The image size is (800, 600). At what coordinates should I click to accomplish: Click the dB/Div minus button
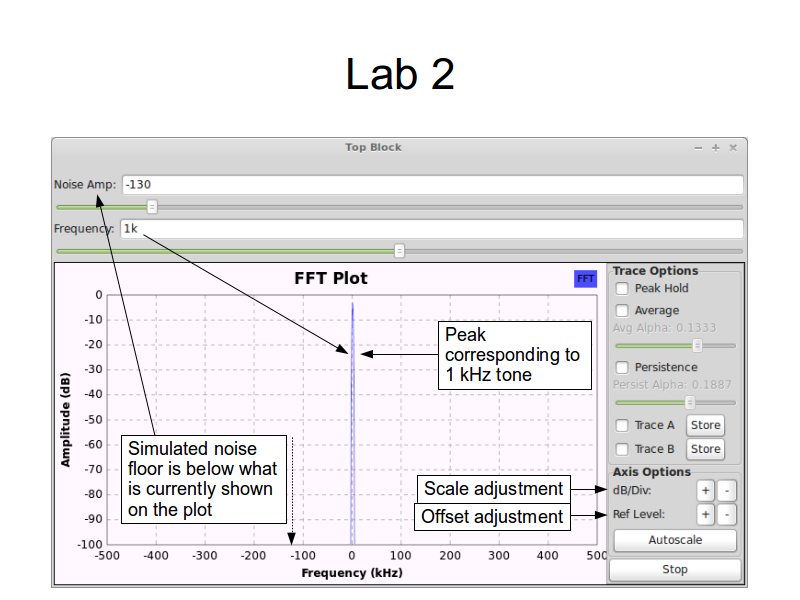click(x=727, y=491)
